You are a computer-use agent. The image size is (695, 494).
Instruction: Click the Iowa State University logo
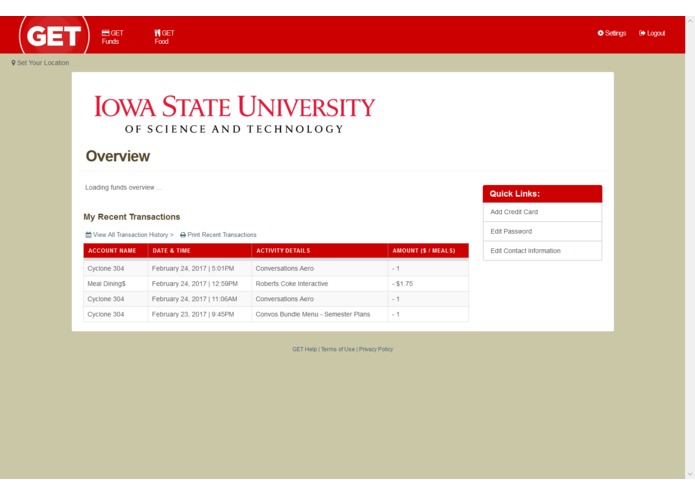[x=234, y=114]
